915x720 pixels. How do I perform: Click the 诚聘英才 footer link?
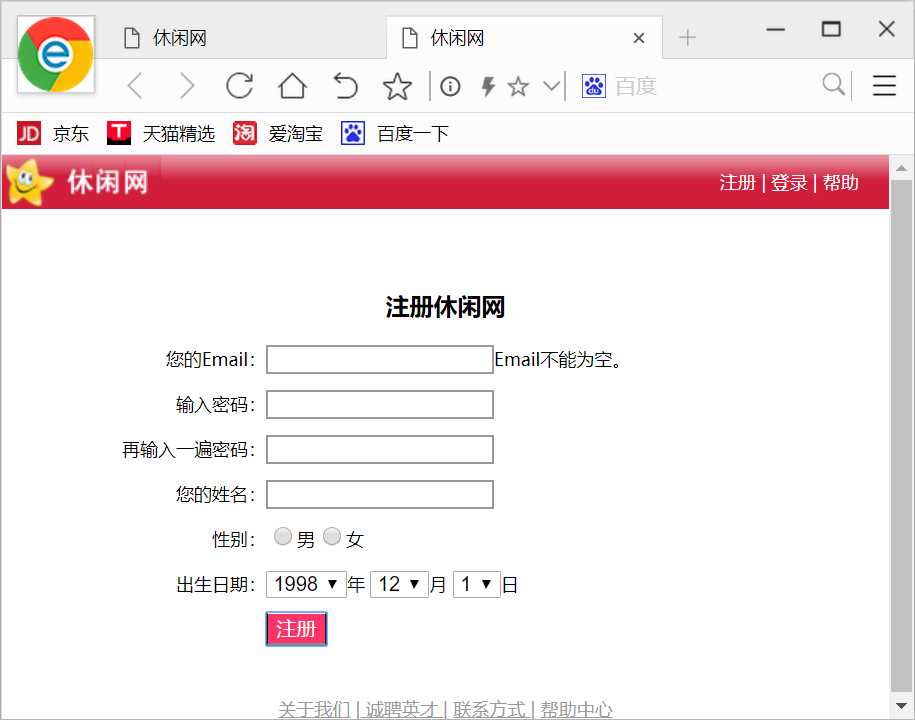click(401, 709)
